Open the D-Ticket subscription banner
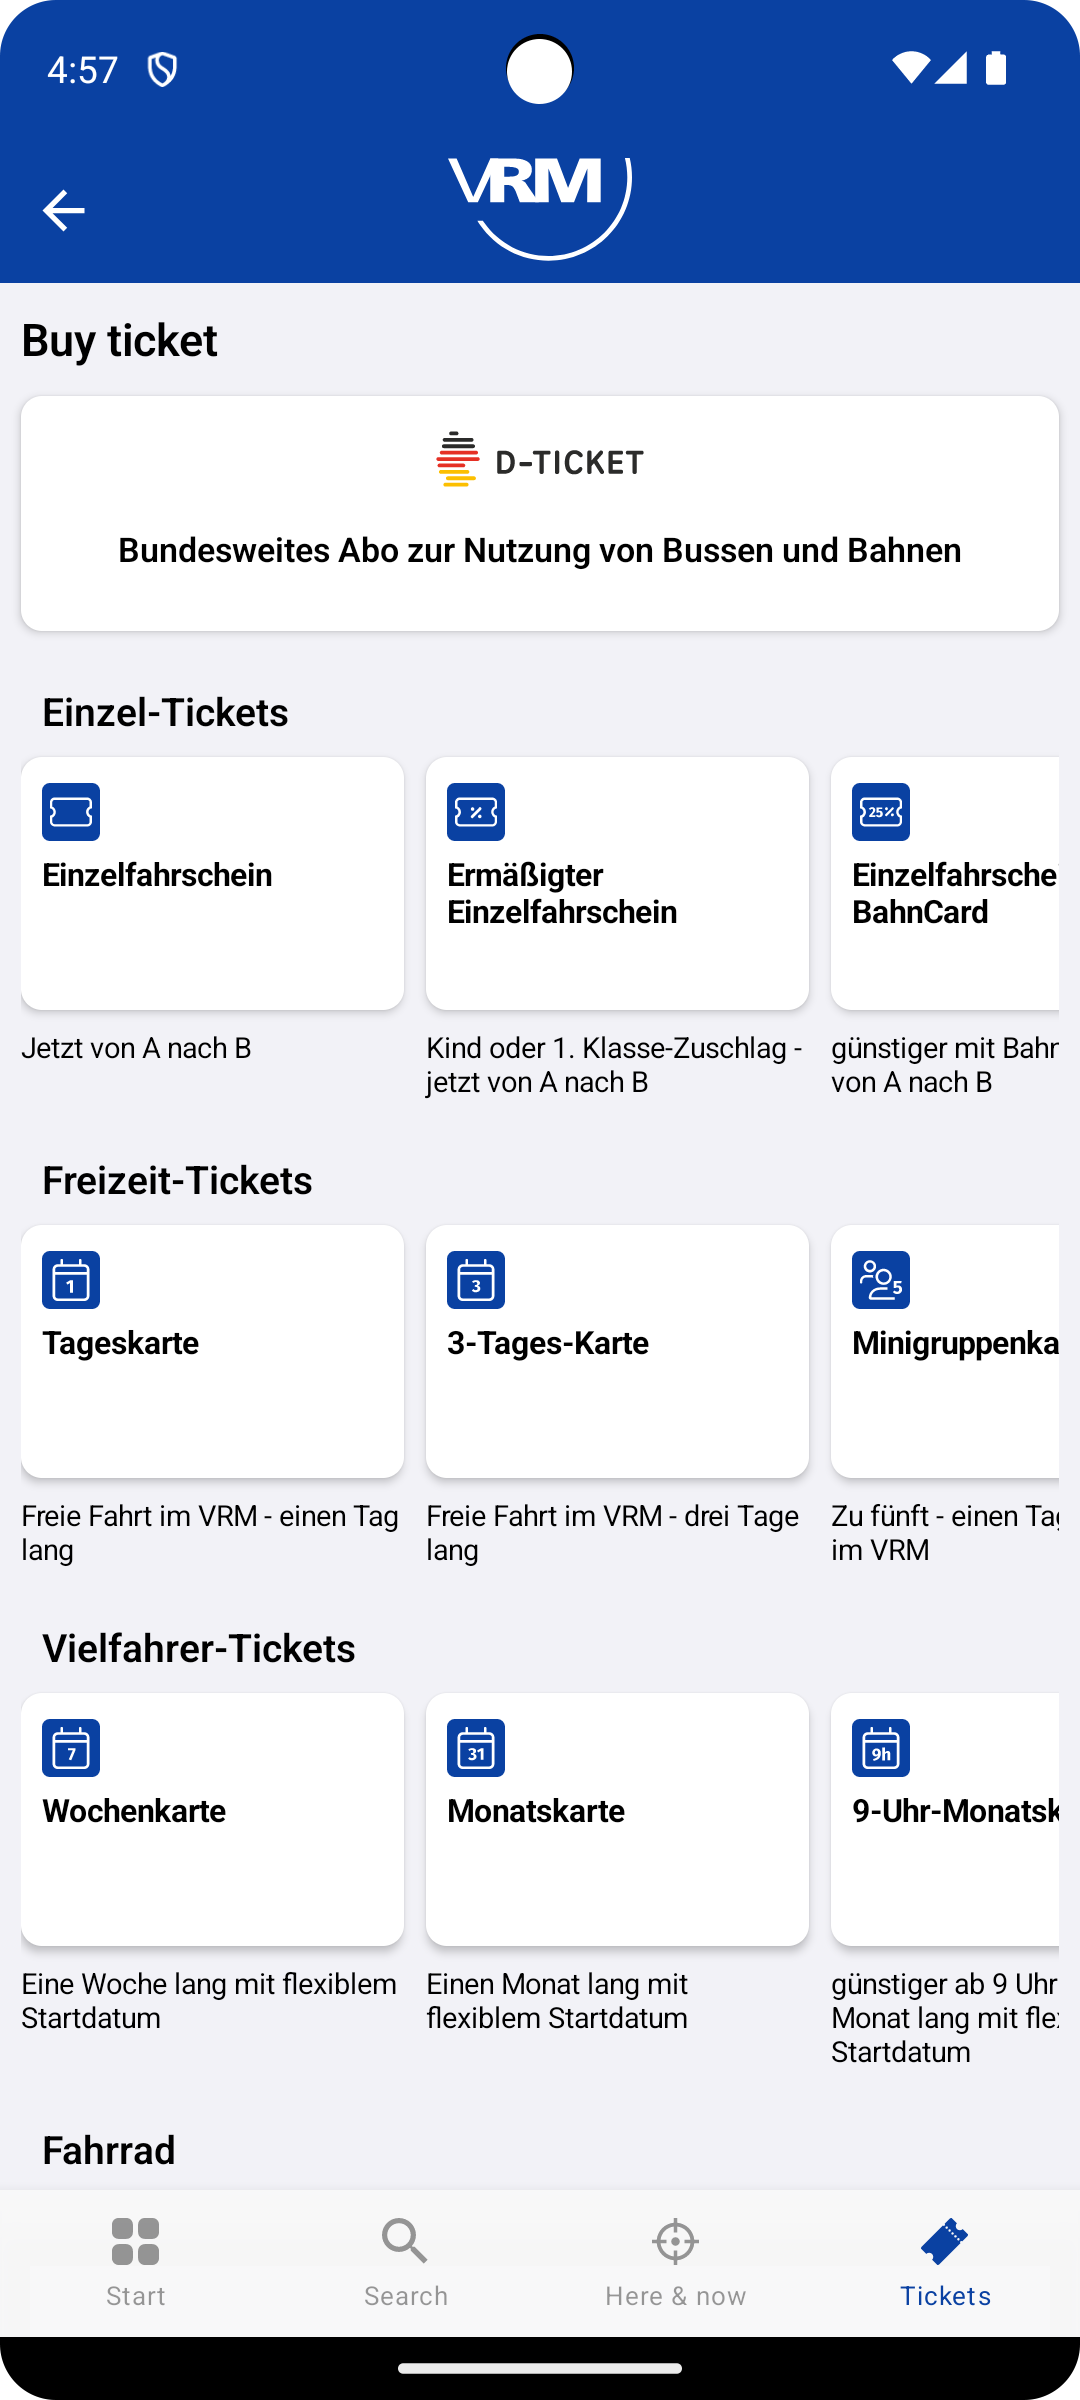This screenshot has height=2400, width=1080. pos(540,513)
